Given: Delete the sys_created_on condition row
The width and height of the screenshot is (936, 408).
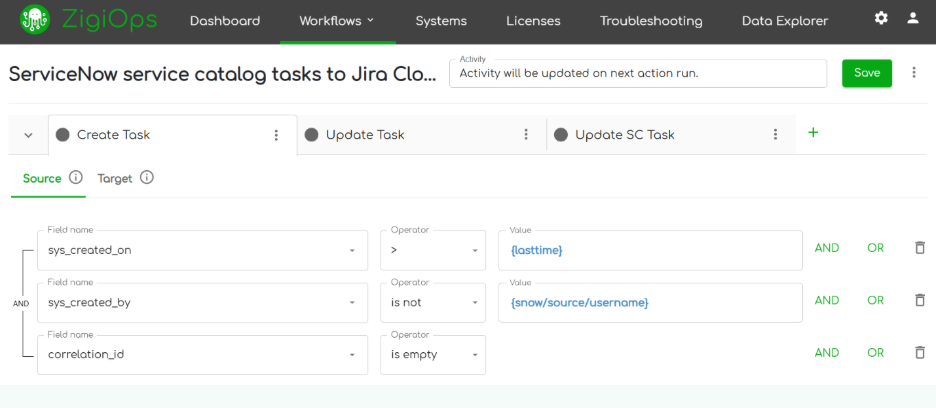Looking at the screenshot, I should tap(920, 248).
